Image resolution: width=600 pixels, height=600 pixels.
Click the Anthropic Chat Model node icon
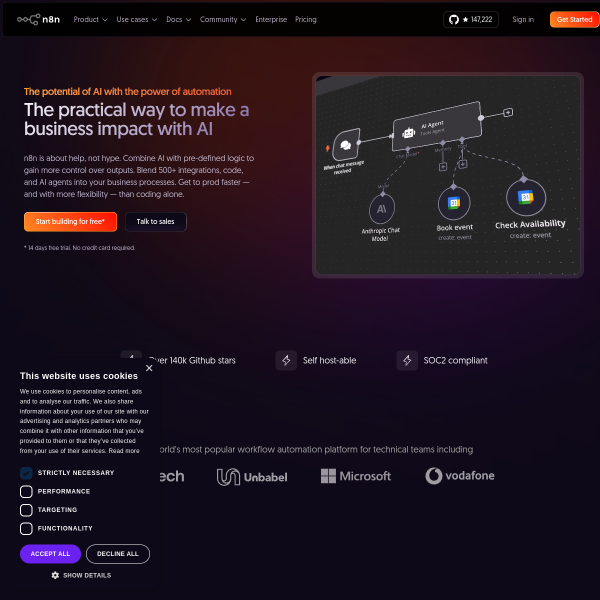point(382,209)
